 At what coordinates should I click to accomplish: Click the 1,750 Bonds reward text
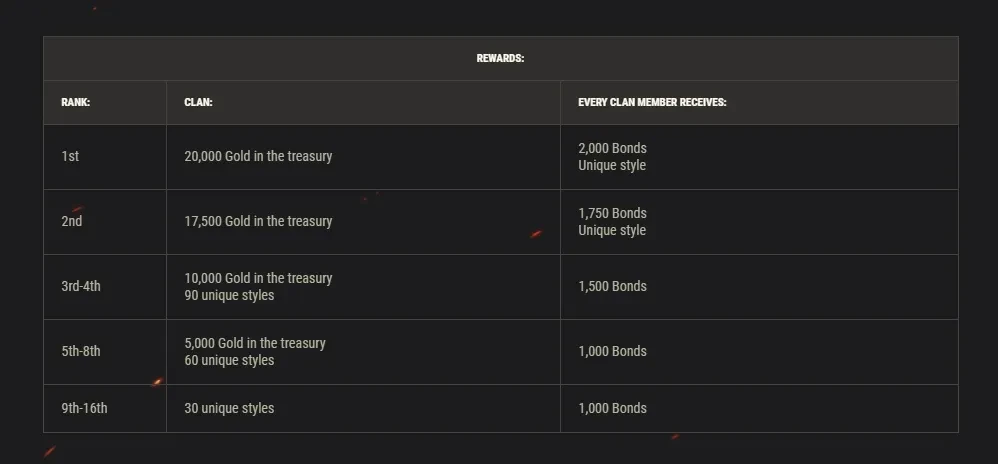[x=612, y=213]
